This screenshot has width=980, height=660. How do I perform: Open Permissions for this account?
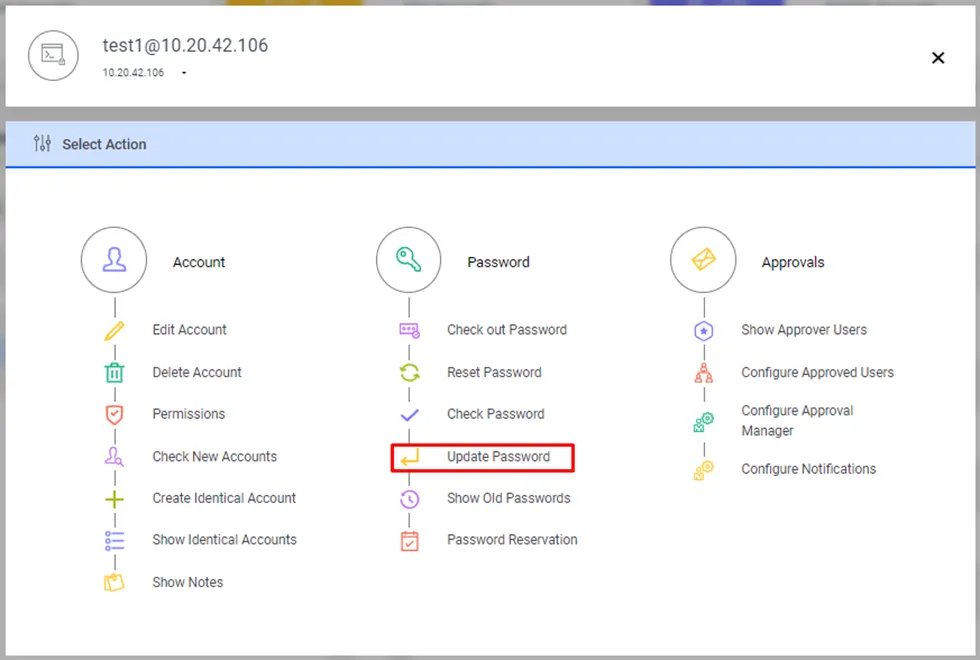(x=189, y=414)
